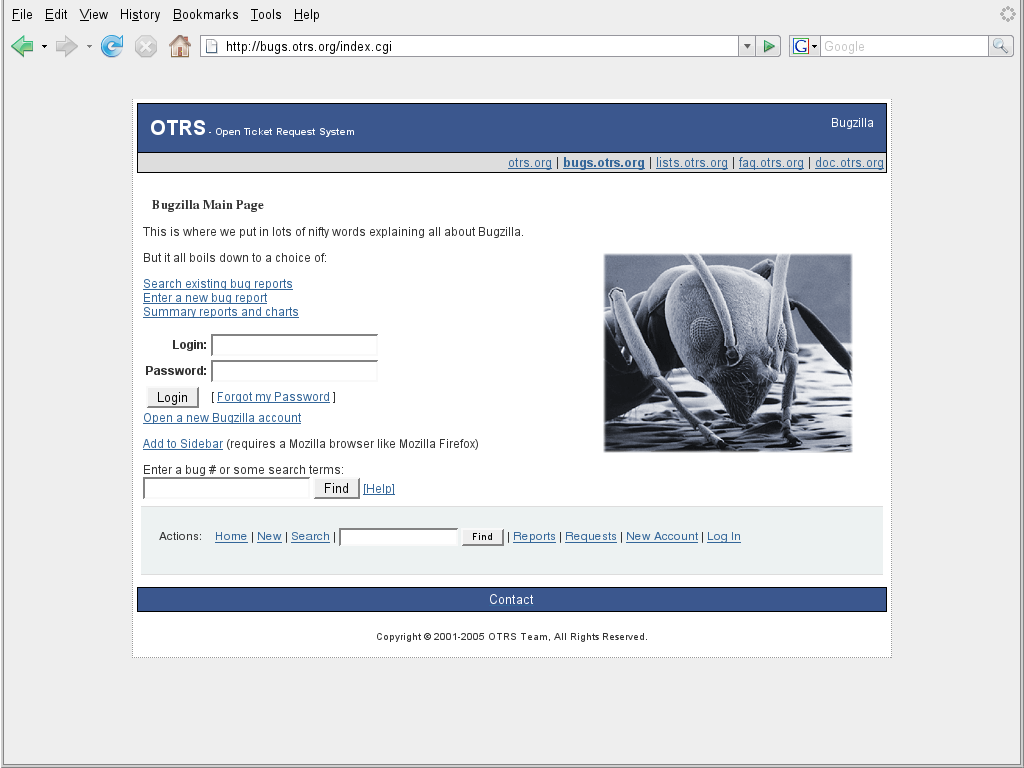Click the Password input field
Screen dimensions: 1024x768
(x=294, y=371)
